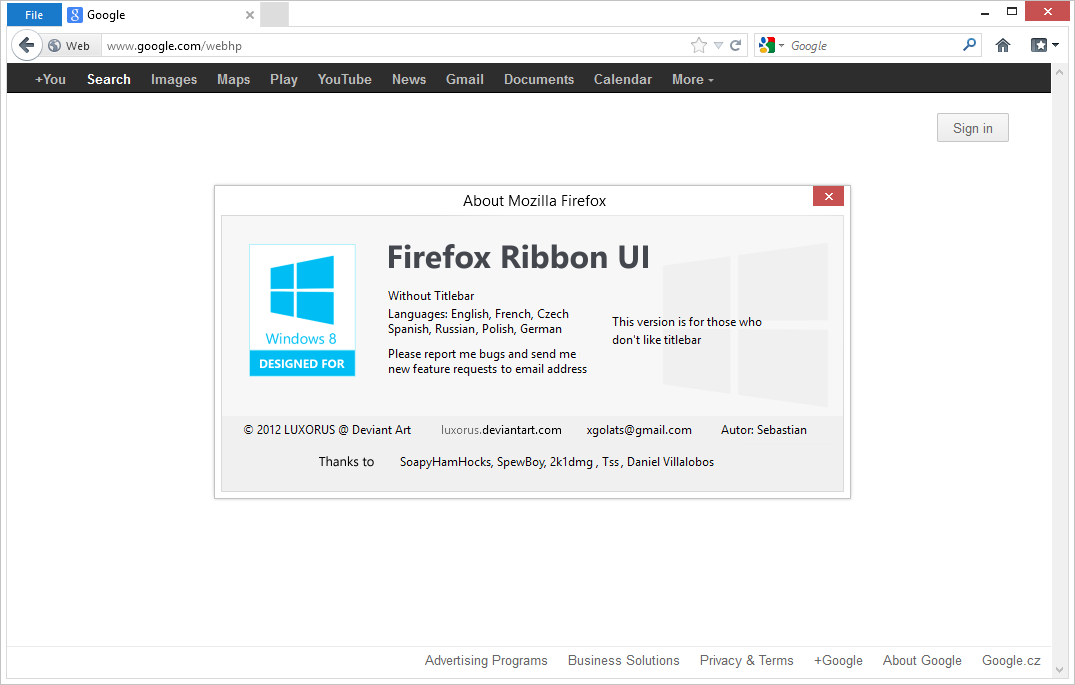Click the 'Autor: Sebastian' text
This screenshot has height=685, width=1075.
(x=764, y=430)
